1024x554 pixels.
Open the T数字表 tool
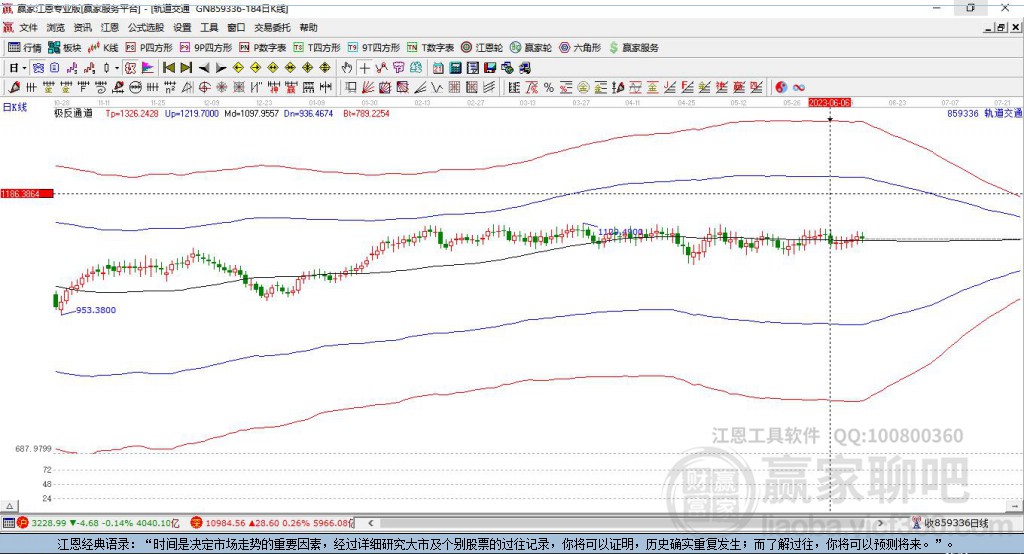tap(430, 48)
